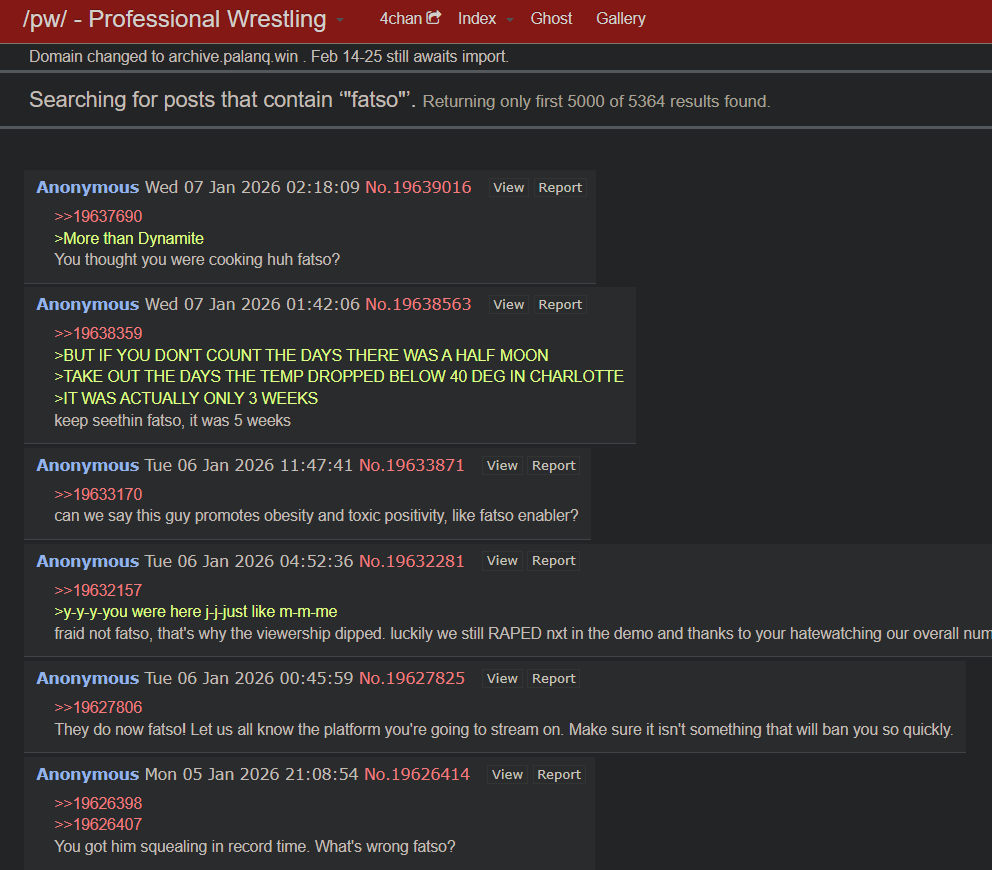
Task: Click the /pw/ - Professional Wrestling title
Action: pyautogui.click(x=175, y=19)
